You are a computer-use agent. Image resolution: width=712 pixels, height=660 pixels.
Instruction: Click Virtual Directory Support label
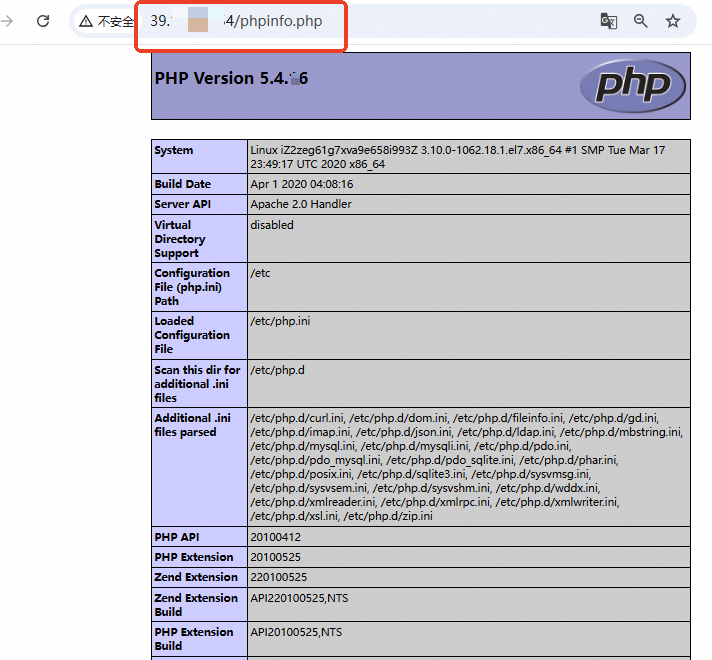[x=179, y=239]
